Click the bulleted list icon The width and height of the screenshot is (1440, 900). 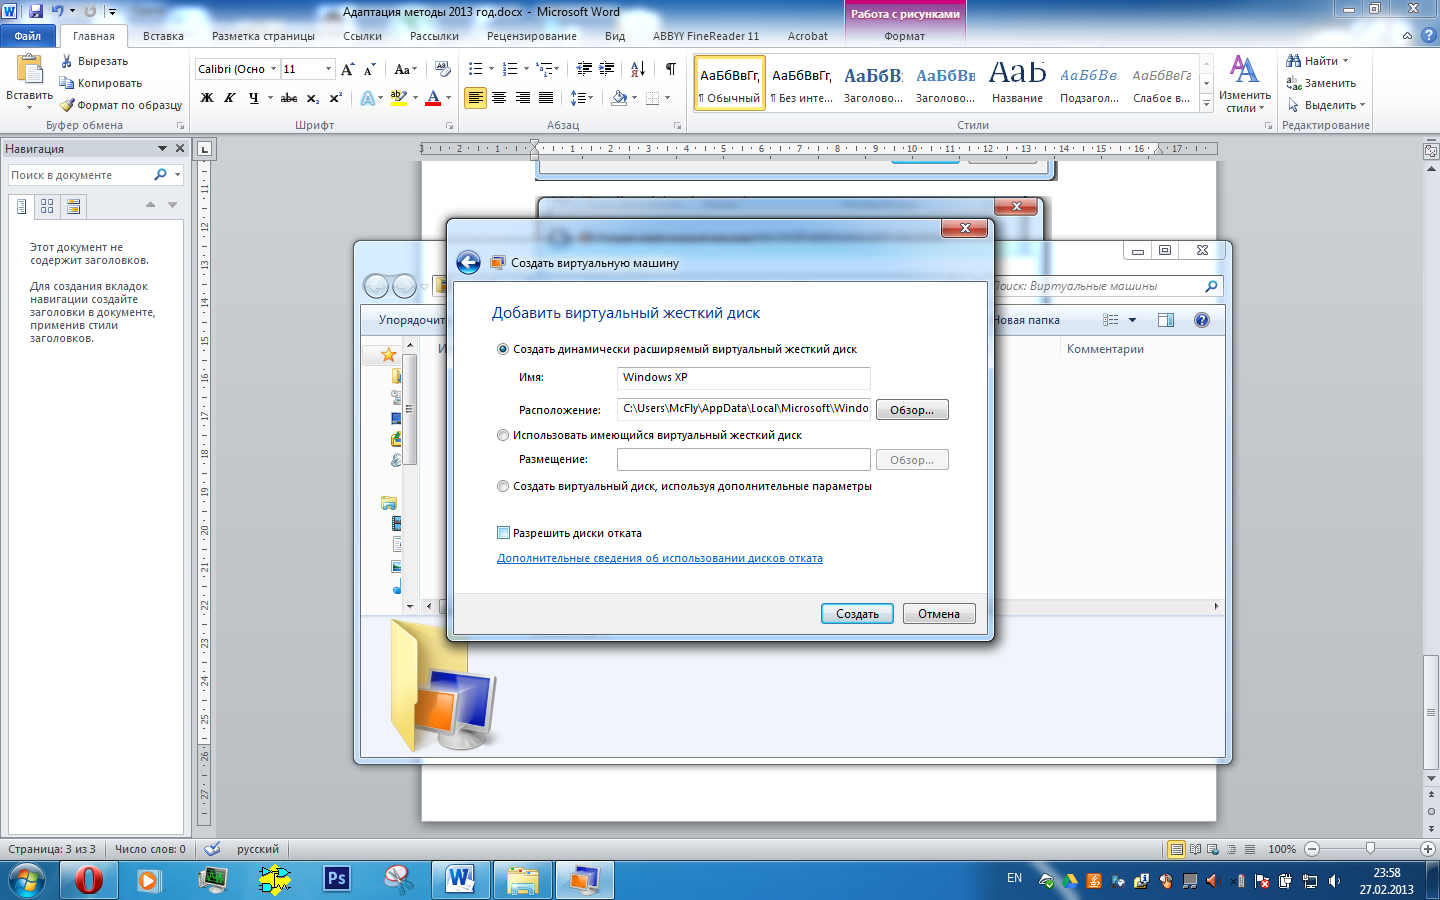tap(475, 69)
